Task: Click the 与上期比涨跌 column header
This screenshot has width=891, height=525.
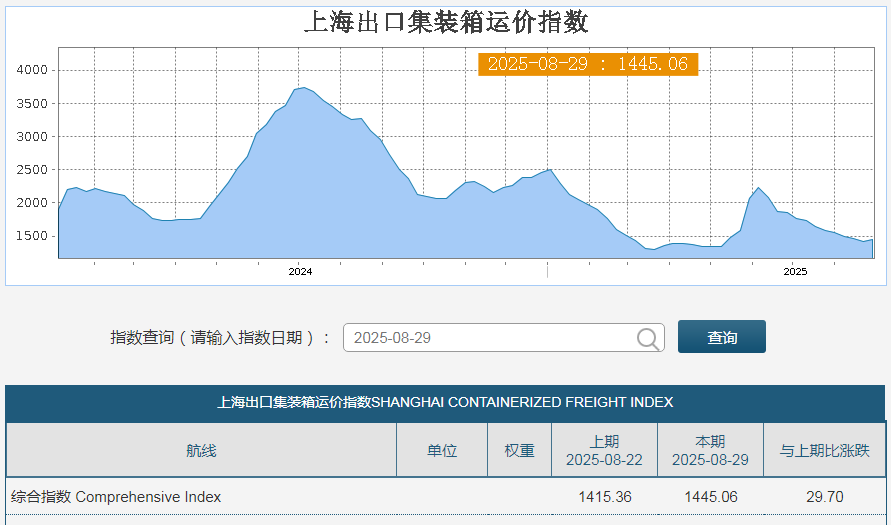Action: (x=825, y=451)
